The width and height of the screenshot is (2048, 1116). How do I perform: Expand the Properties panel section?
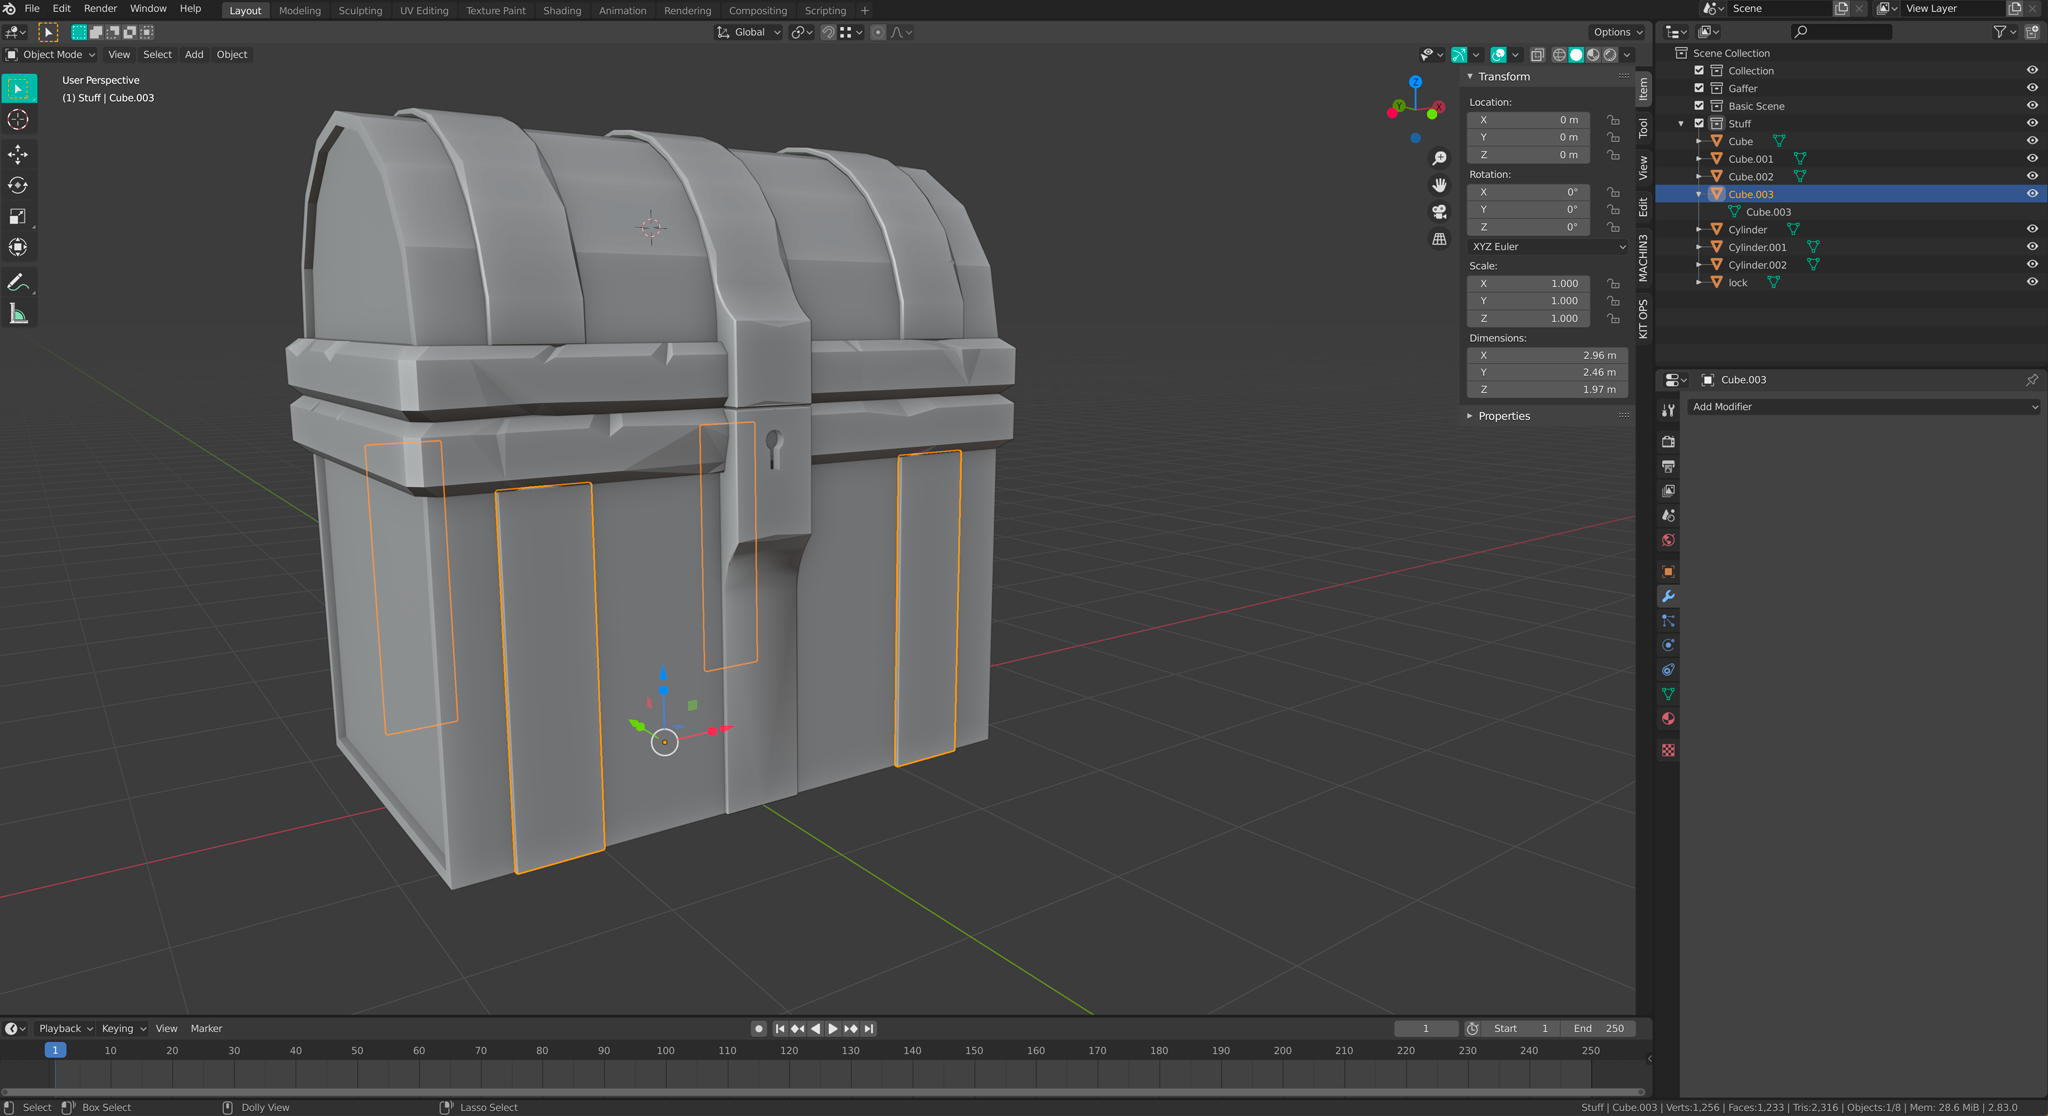[x=1503, y=416]
